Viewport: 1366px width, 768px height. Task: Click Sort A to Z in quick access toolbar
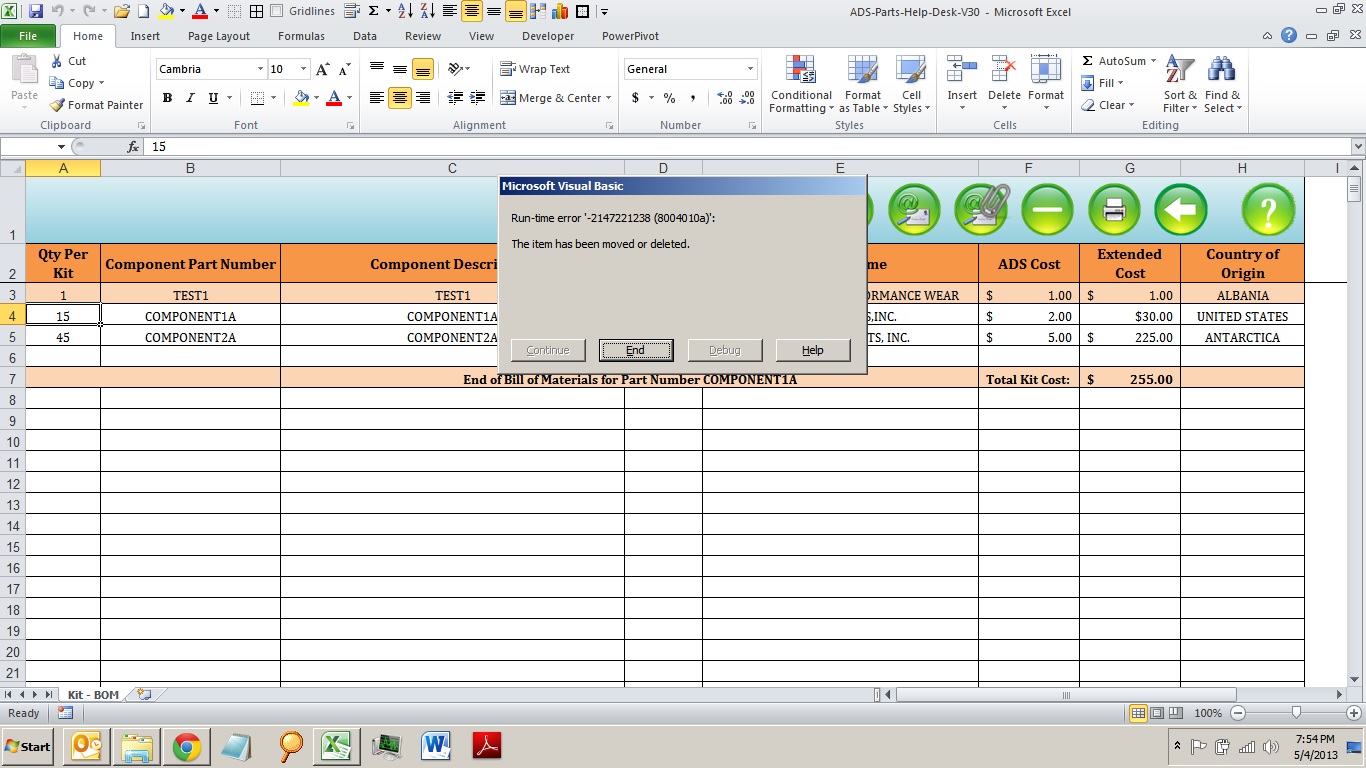[x=406, y=12]
